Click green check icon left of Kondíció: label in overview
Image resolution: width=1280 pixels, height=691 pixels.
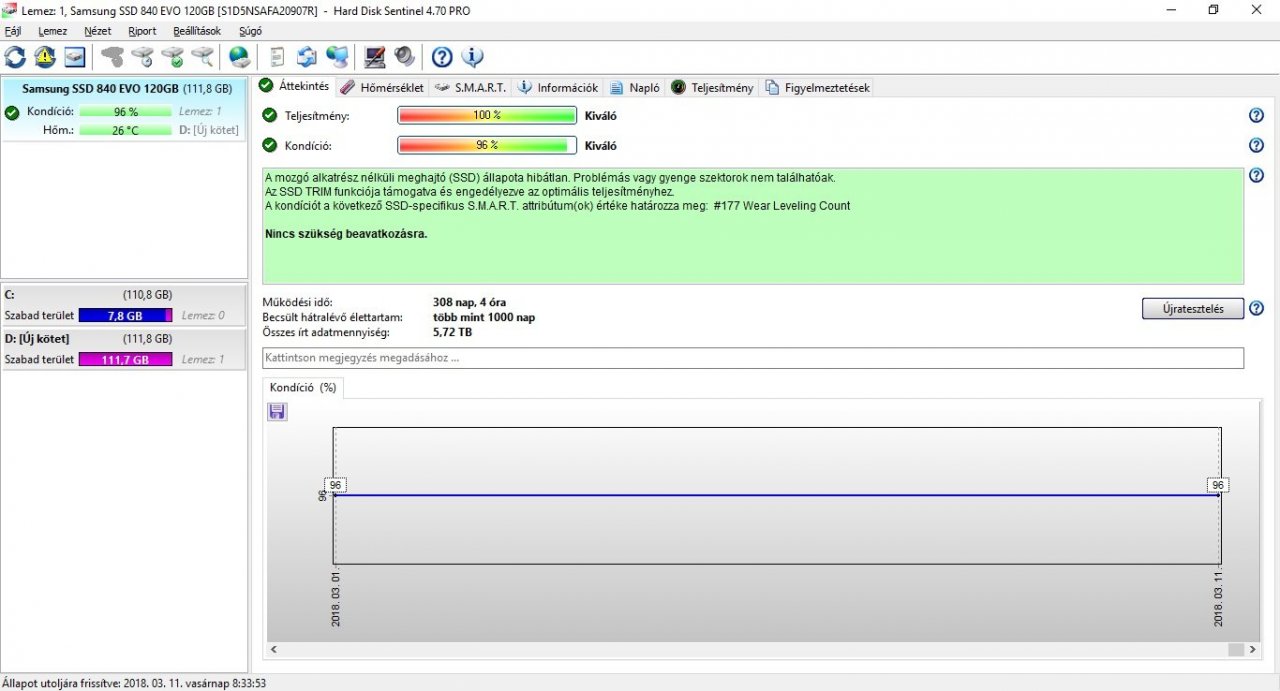[269, 145]
